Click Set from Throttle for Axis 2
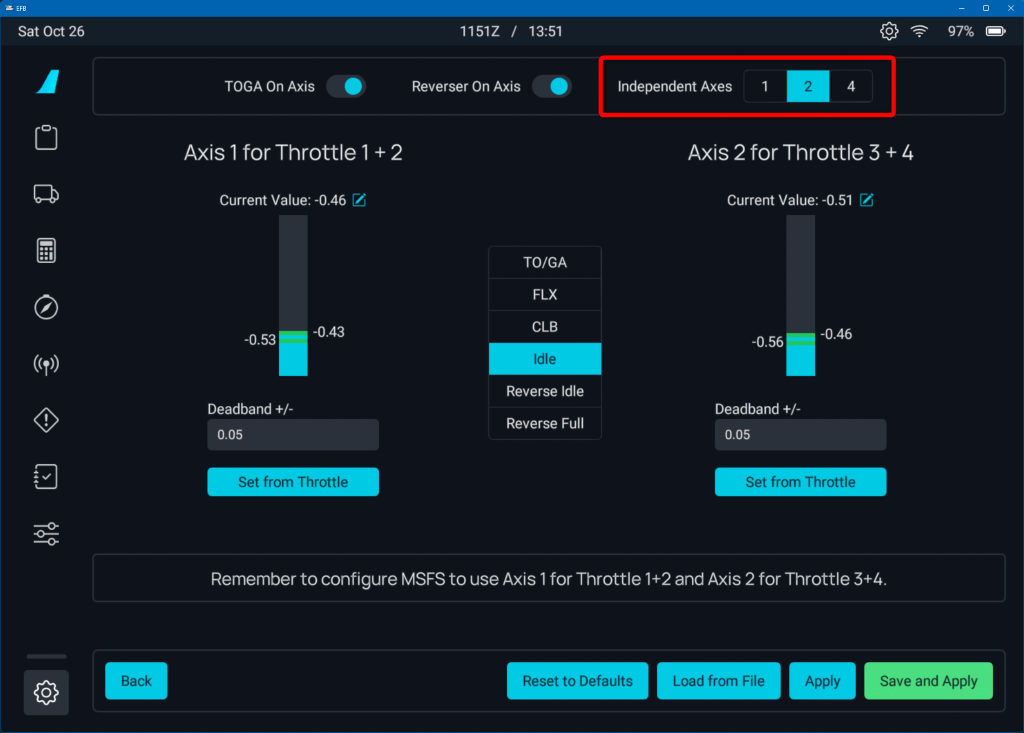The width and height of the screenshot is (1024, 733). pyautogui.click(x=800, y=482)
